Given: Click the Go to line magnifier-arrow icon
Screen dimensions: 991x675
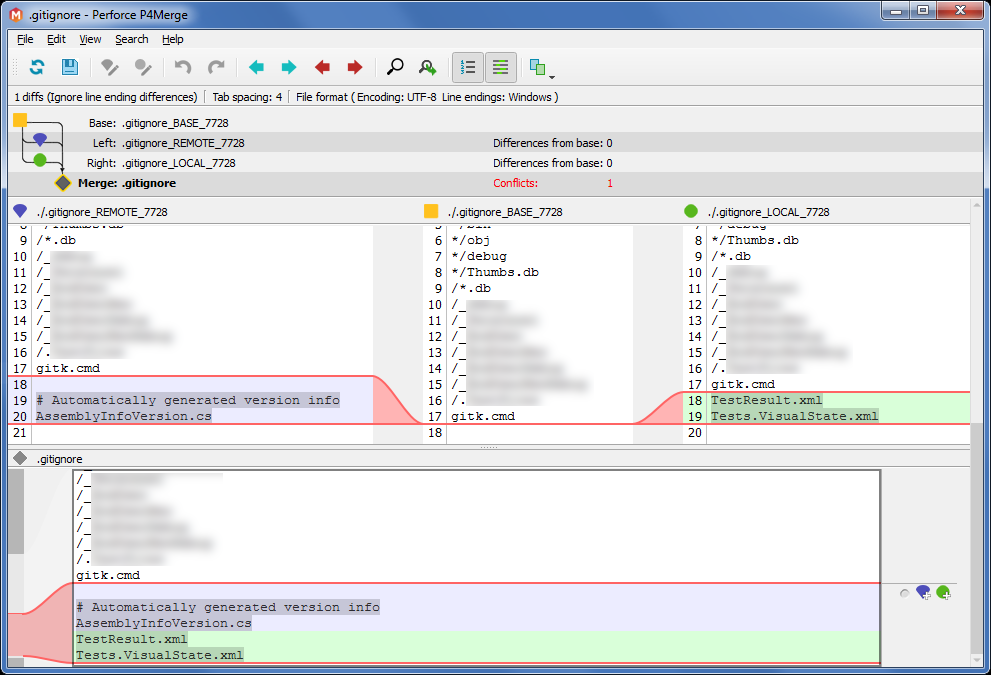Looking at the screenshot, I should pyautogui.click(x=428, y=67).
